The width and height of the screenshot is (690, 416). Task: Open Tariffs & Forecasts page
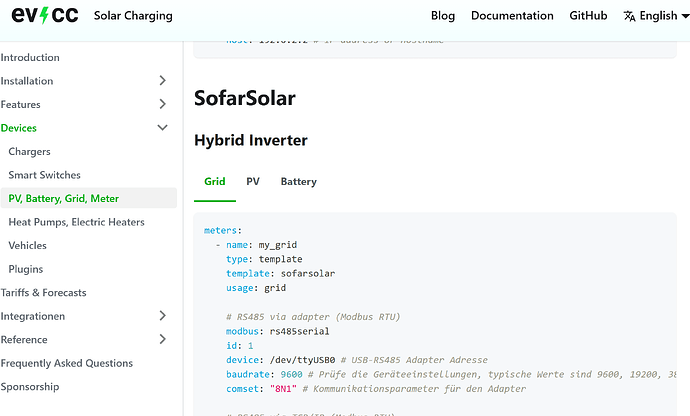click(43, 293)
